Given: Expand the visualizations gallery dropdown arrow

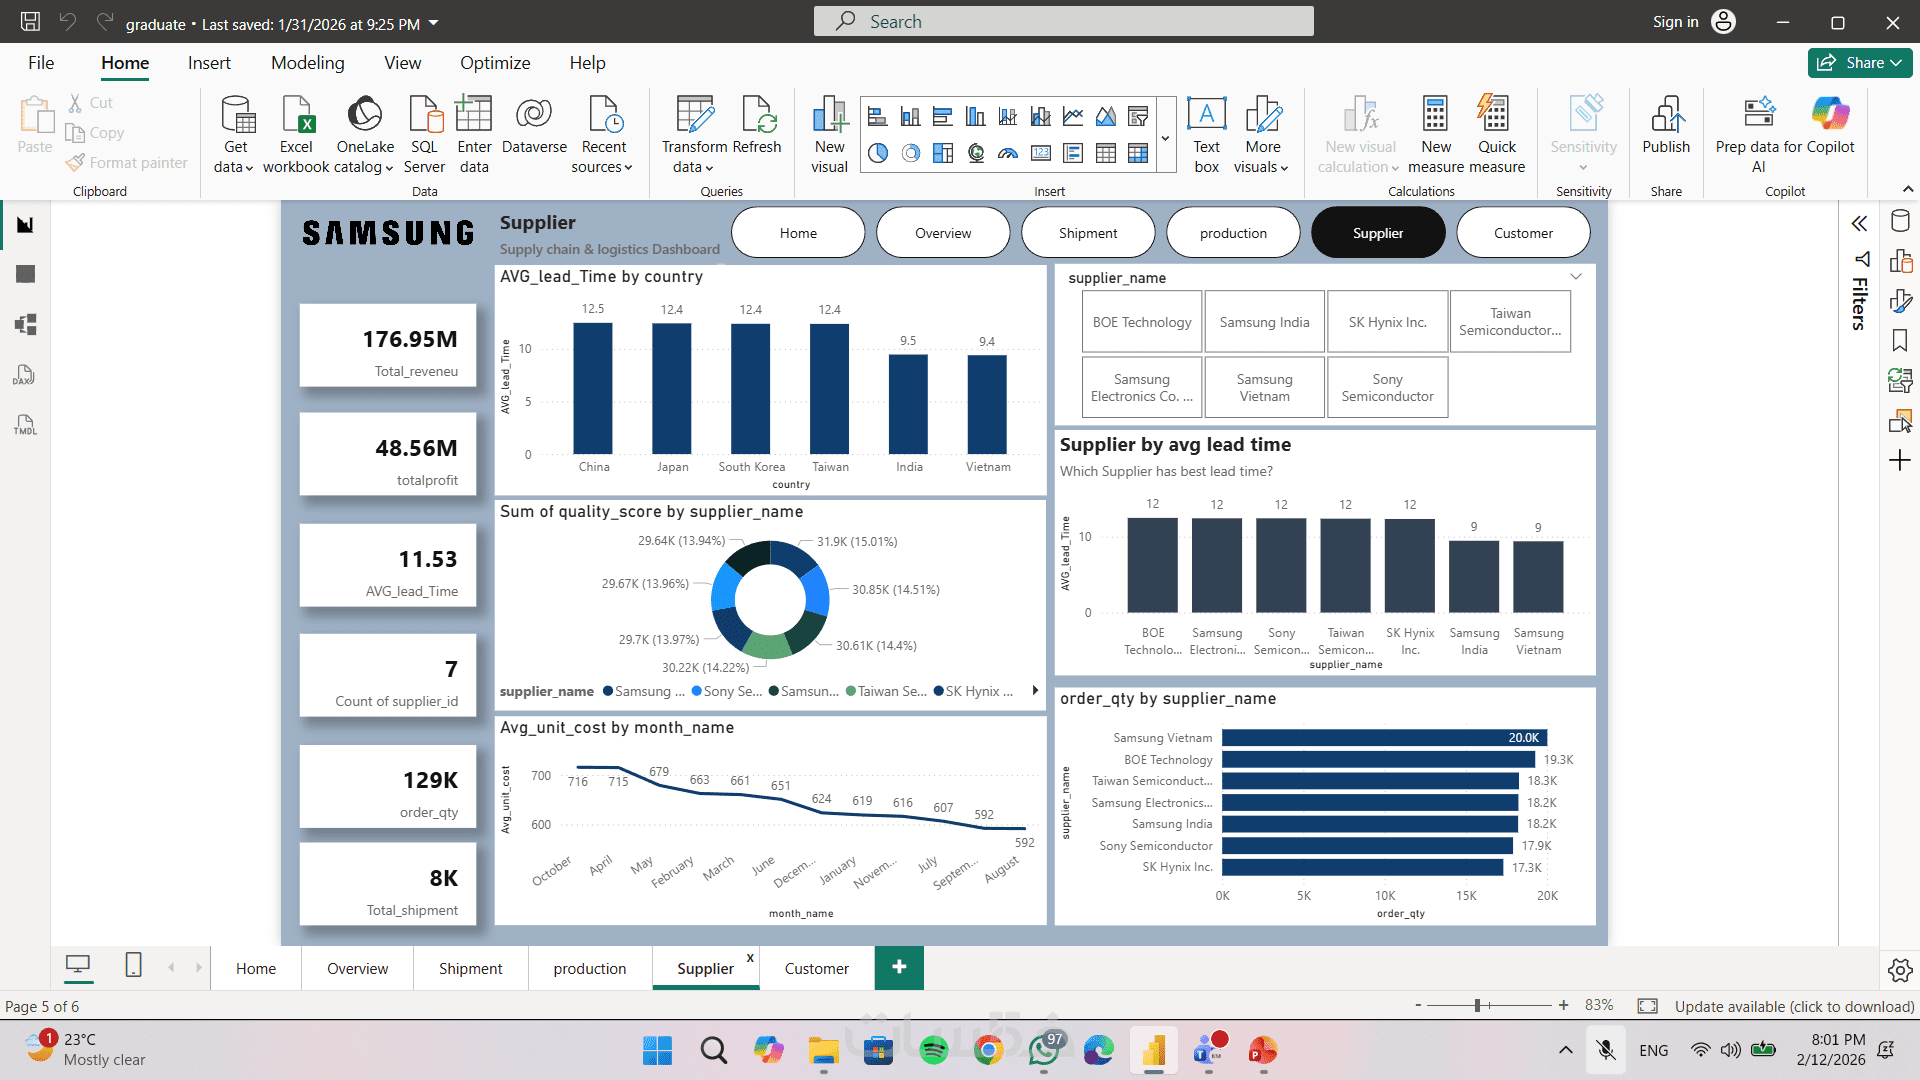Looking at the screenshot, I should tap(1165, 138).
